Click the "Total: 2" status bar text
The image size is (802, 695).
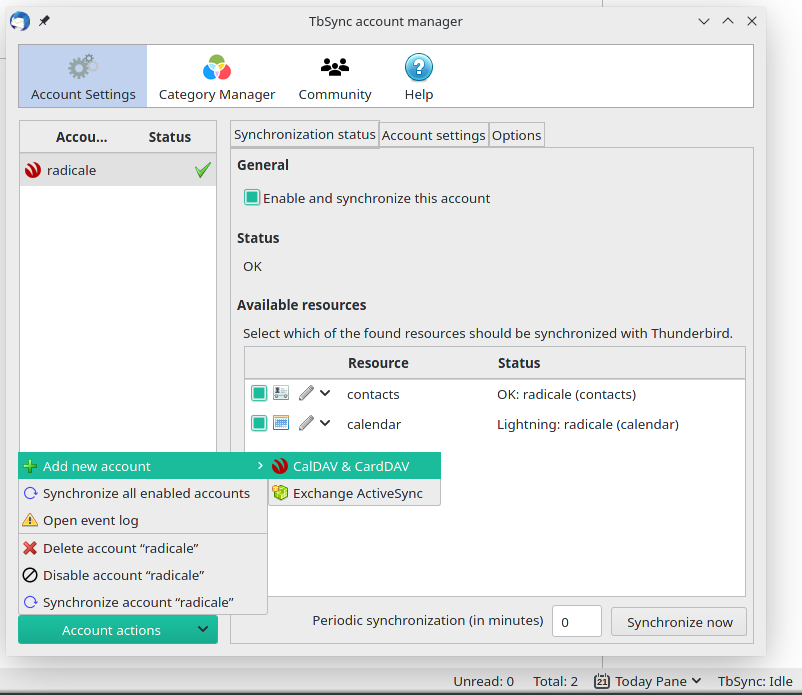click(555, 681)
